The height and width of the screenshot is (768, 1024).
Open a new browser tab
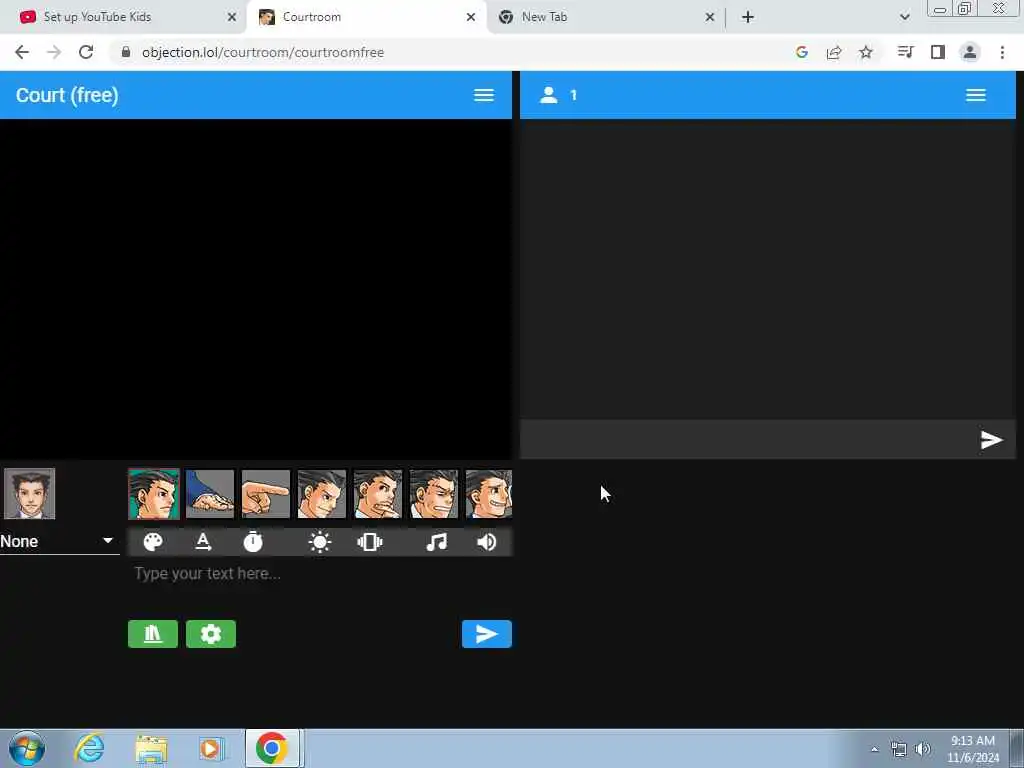coord(748,17)
